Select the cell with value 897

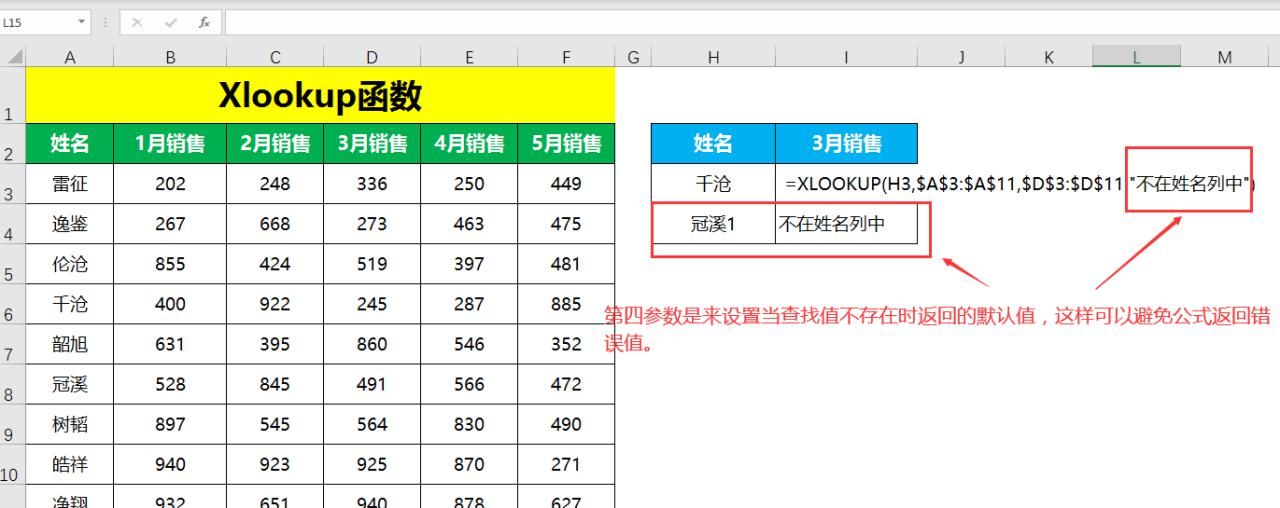[x=170, y=424]
